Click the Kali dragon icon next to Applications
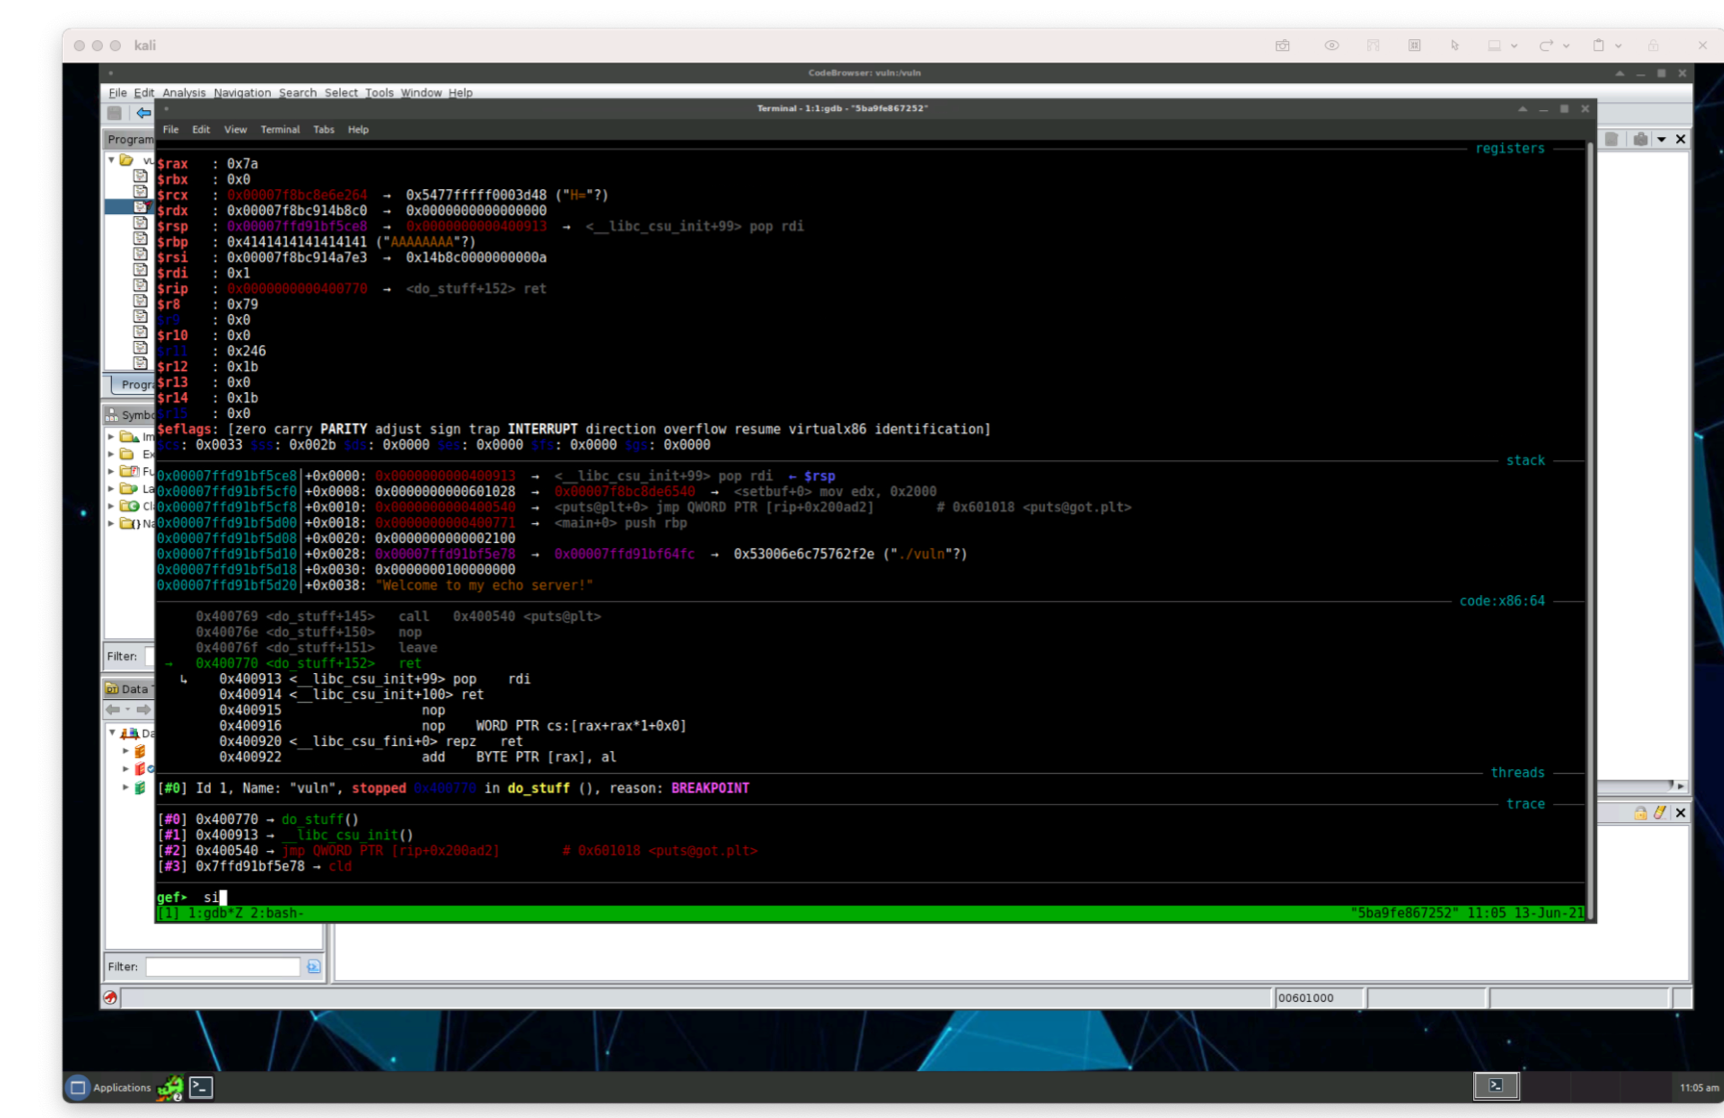The image size is (1724, 1118). [168, 1087]
